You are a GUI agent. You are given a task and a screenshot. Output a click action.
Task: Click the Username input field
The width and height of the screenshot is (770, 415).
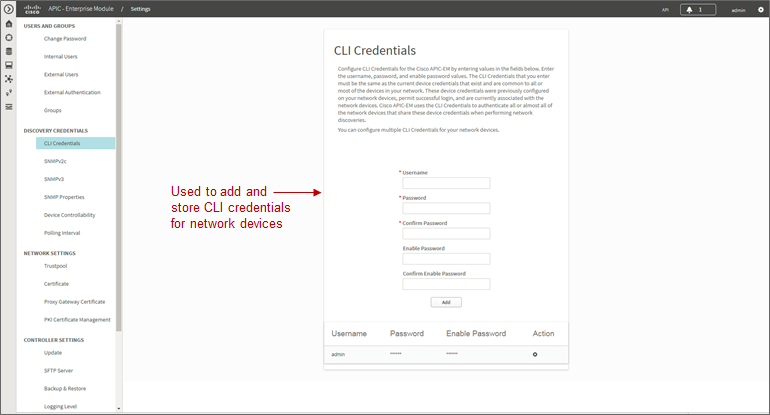click(446, 183)
